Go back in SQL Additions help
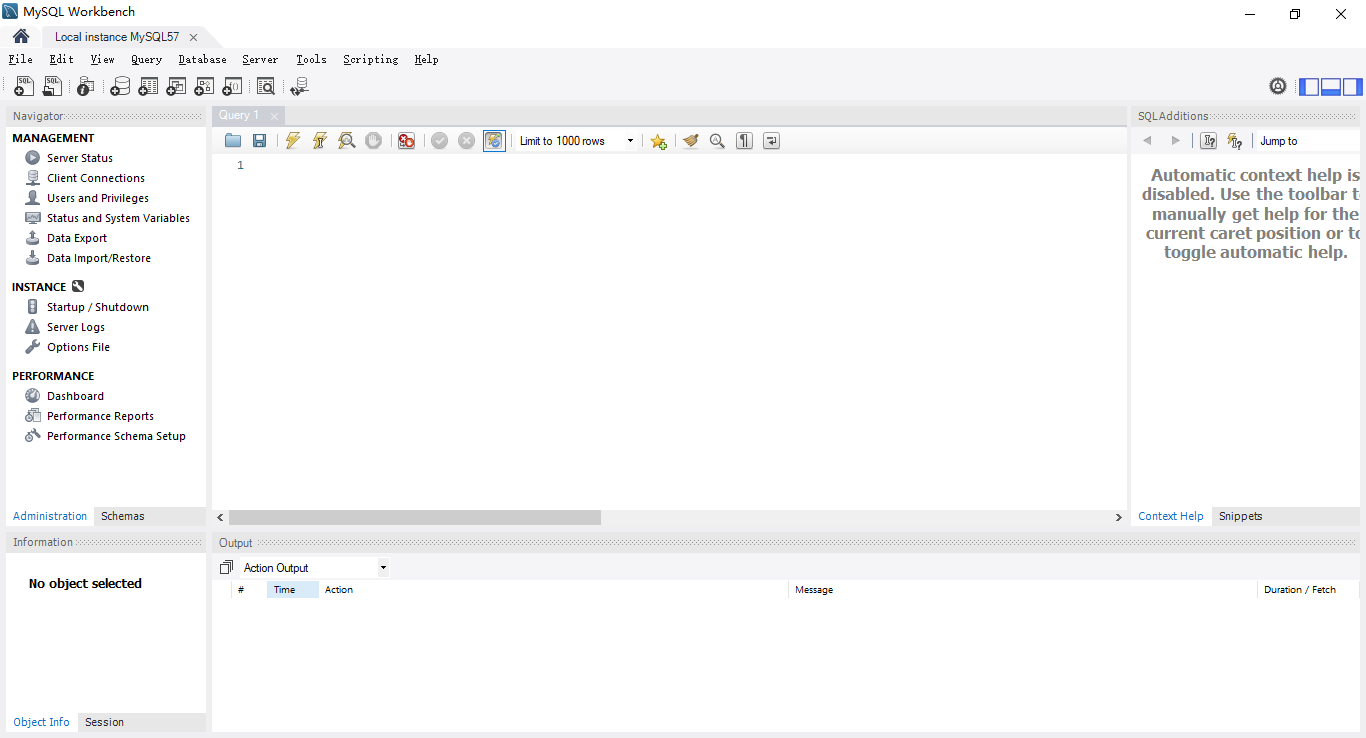The image size is (1366, 738). tap(1147, 141)
